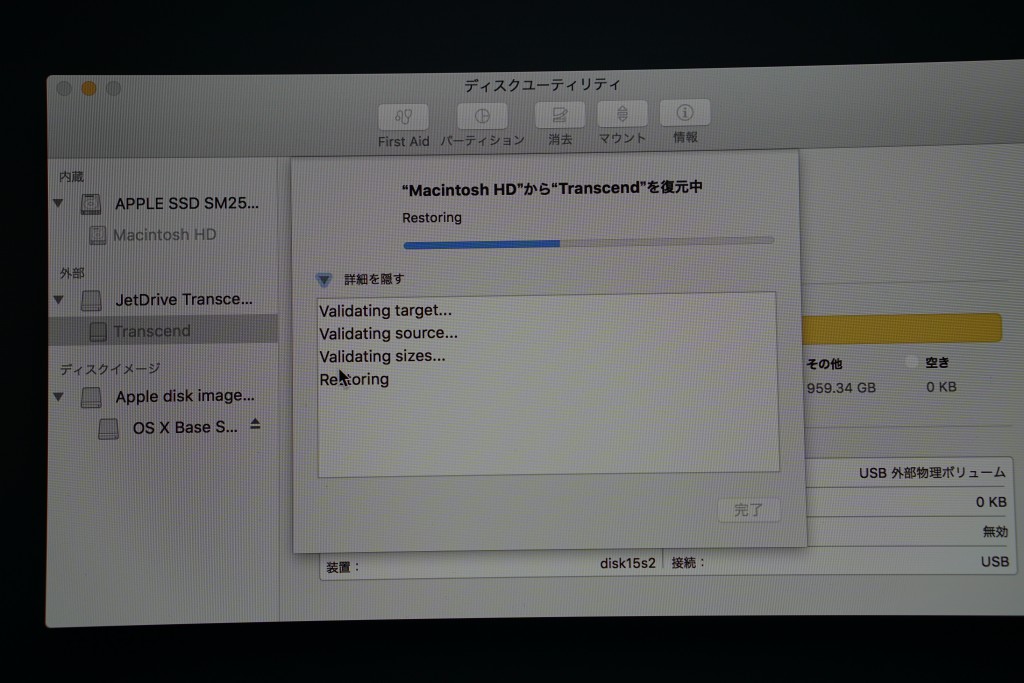Screen dimensions: 1024x683
Task: Click the USB 外部物理ボリューム text
Action: 932,473
